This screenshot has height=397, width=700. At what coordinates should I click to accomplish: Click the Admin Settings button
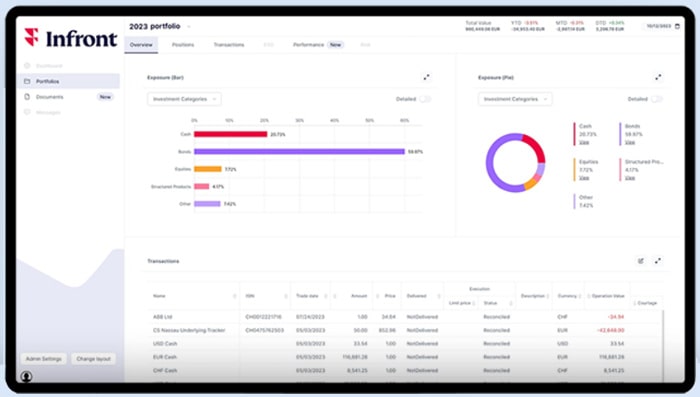[43, 359]
